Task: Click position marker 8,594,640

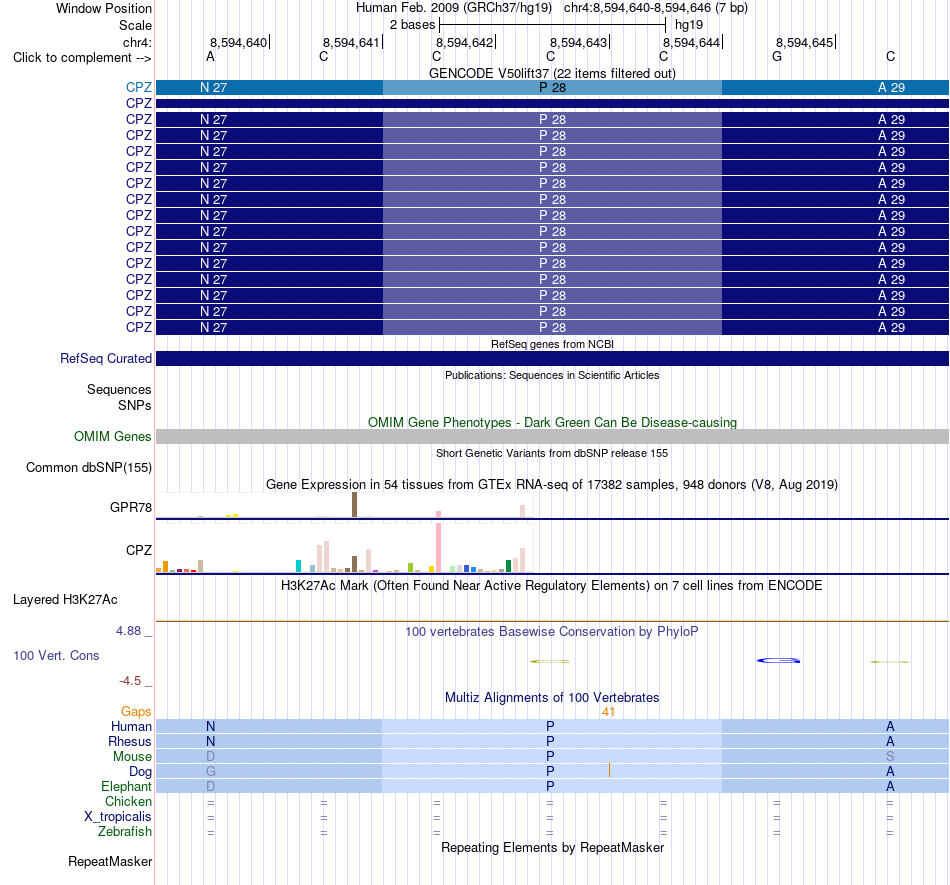Action: [x=238, y=42]
